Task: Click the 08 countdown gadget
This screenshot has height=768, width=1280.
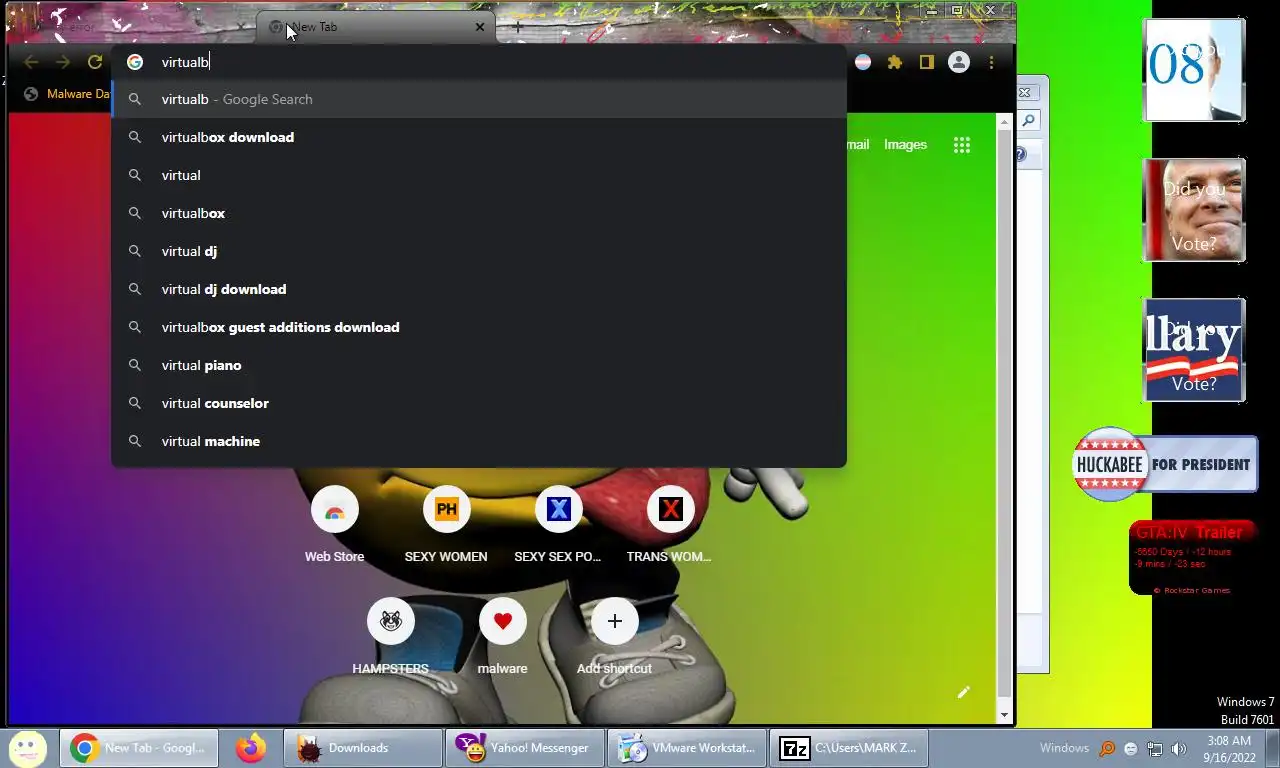Action: (x=1194, y=70)
